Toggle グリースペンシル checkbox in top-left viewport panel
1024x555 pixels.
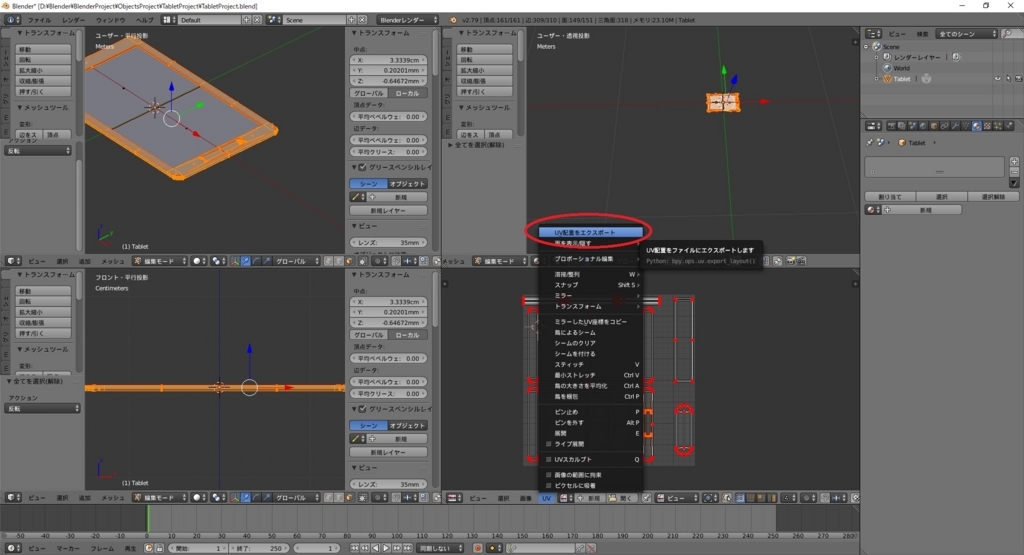coord(362,167)
